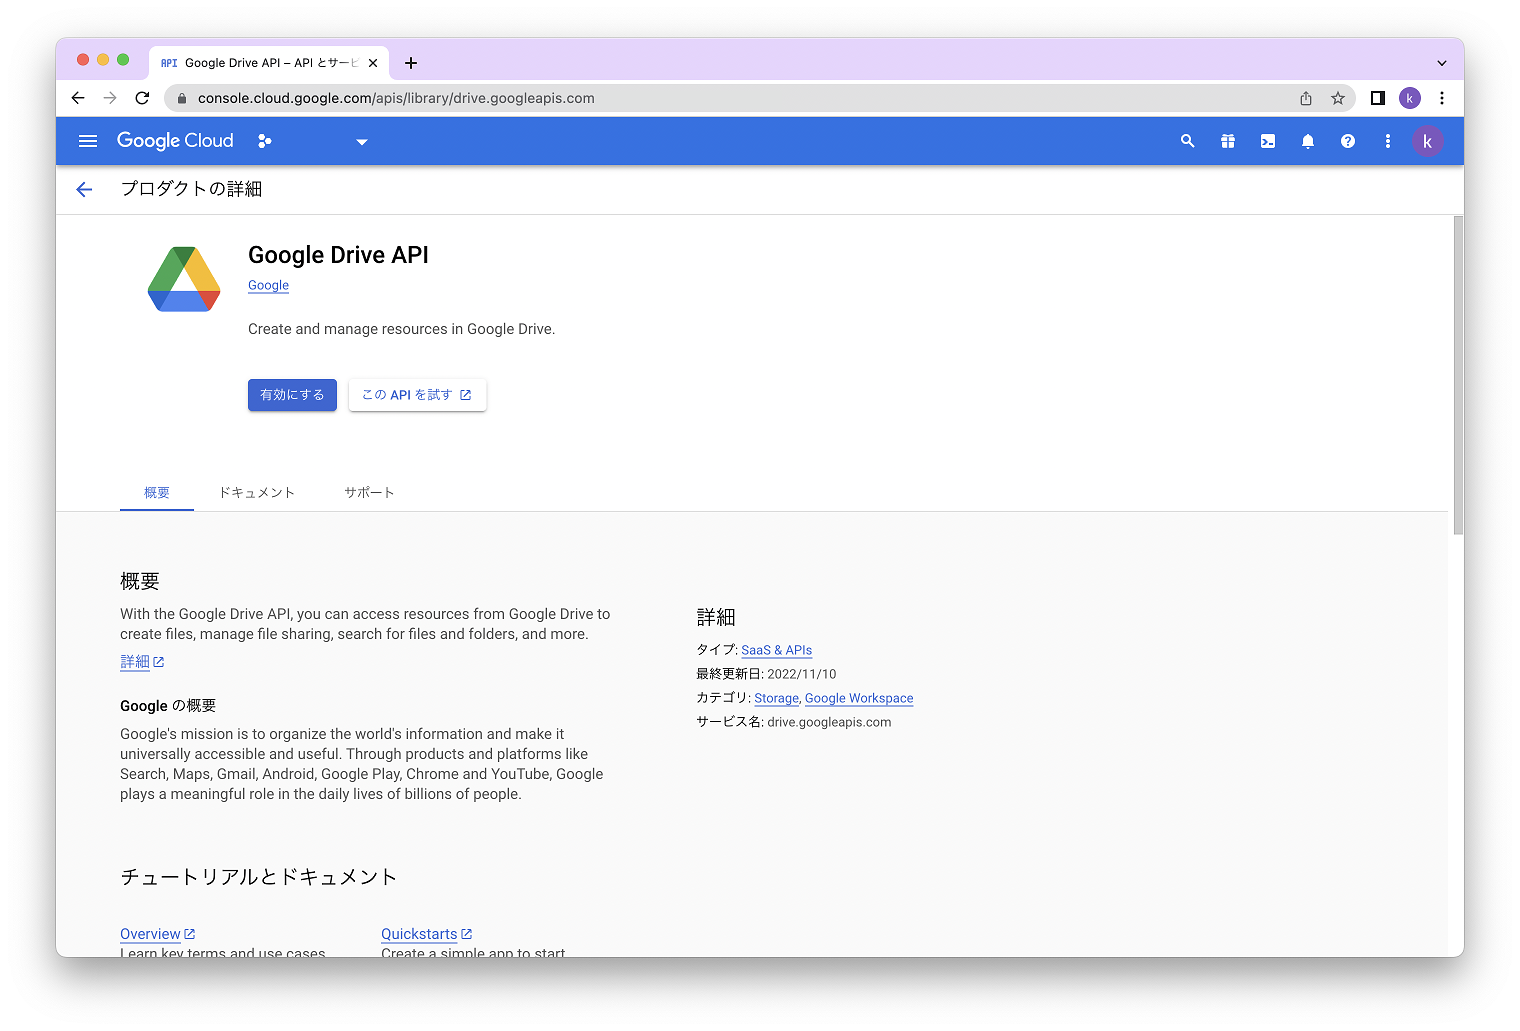The width and height of the screenshot is (1520, 1031).
Task: Open the Google publisher link
Action: coord(268,285)
